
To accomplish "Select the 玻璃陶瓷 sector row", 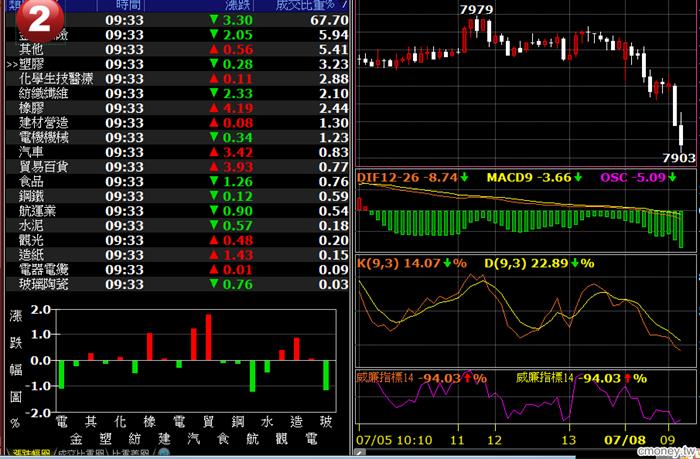I will (x=177, y=284).
